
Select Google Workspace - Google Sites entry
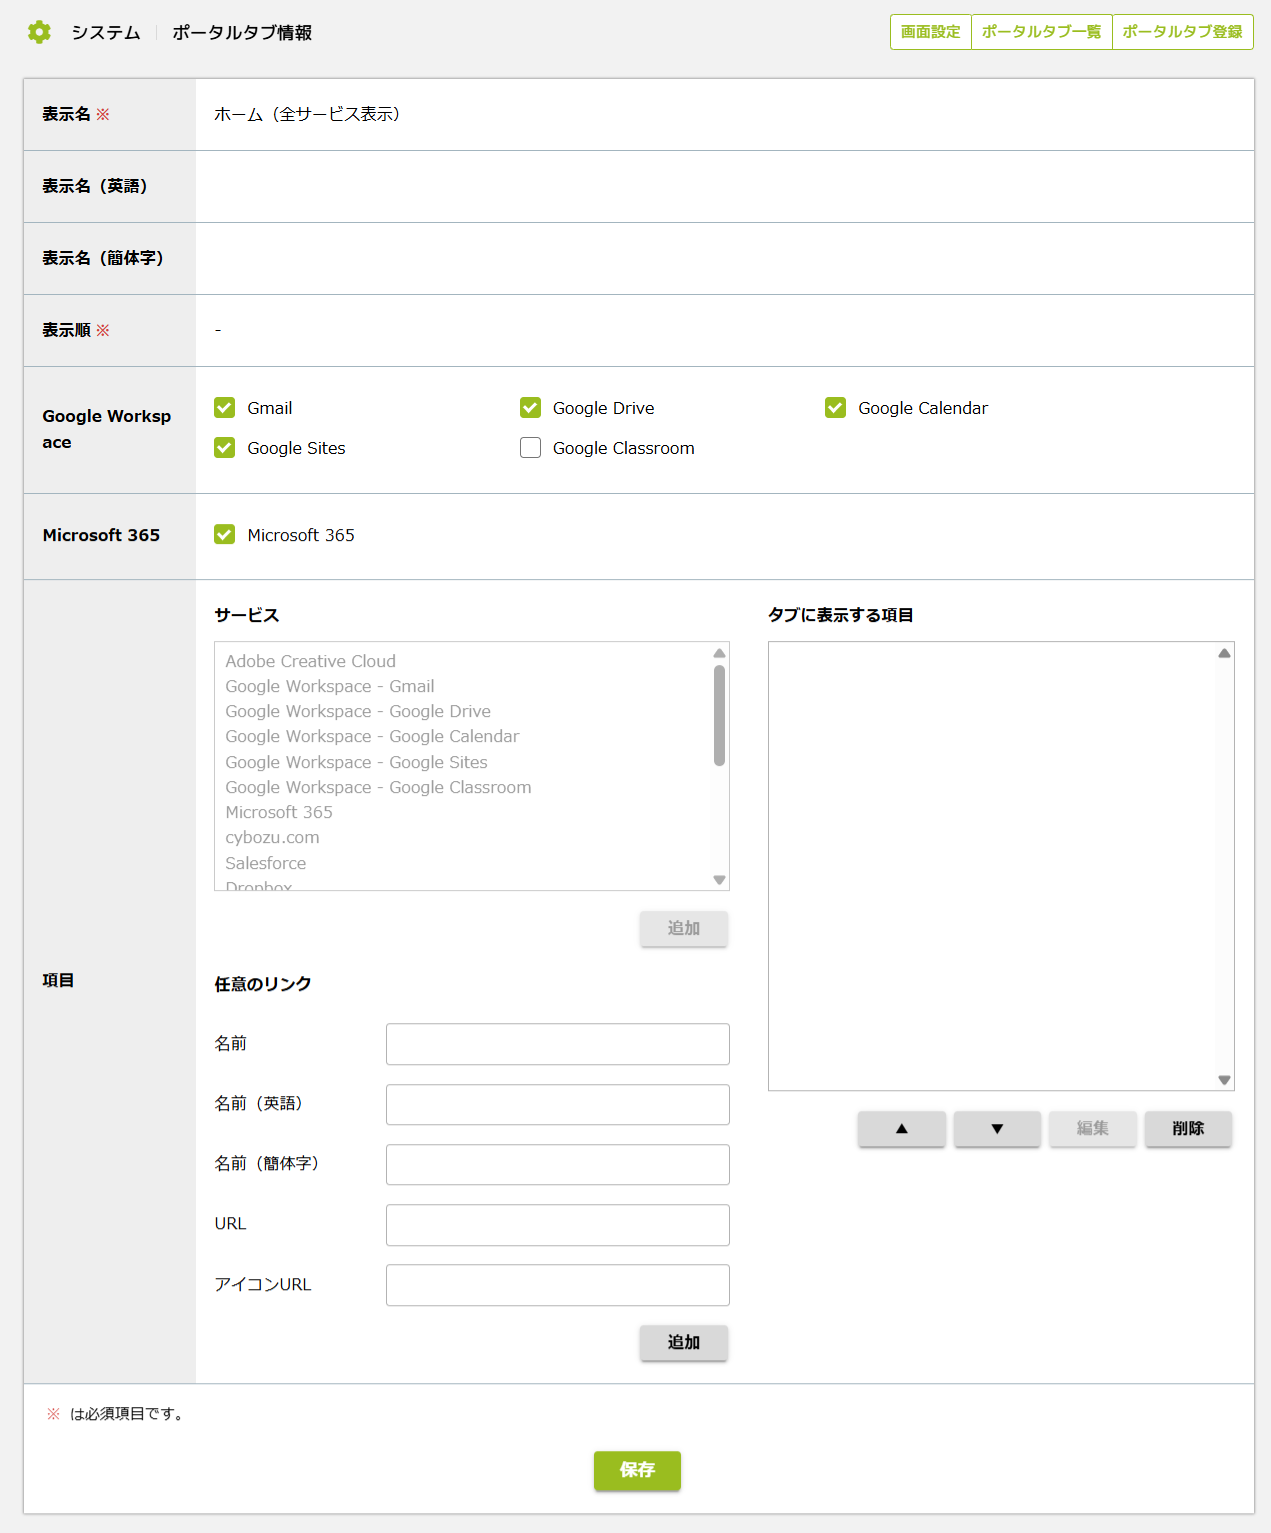click(356, 762)
